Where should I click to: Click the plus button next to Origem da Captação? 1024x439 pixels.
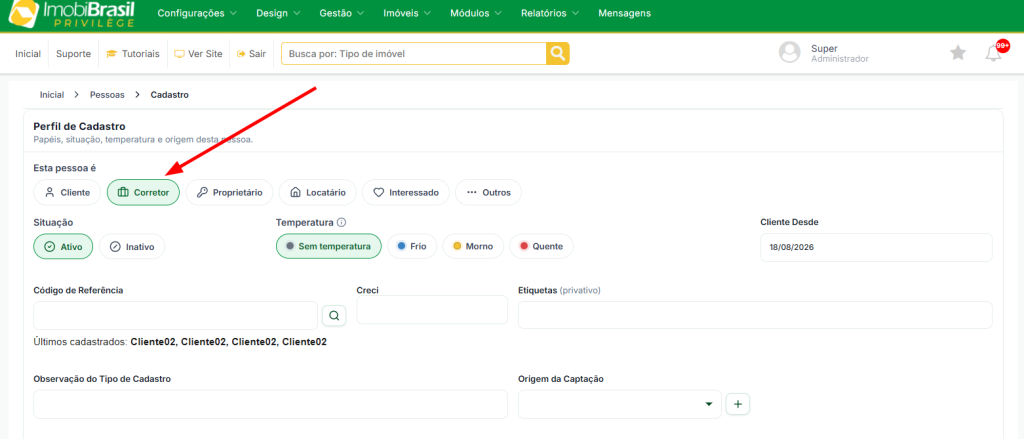(x=738, y=404)
